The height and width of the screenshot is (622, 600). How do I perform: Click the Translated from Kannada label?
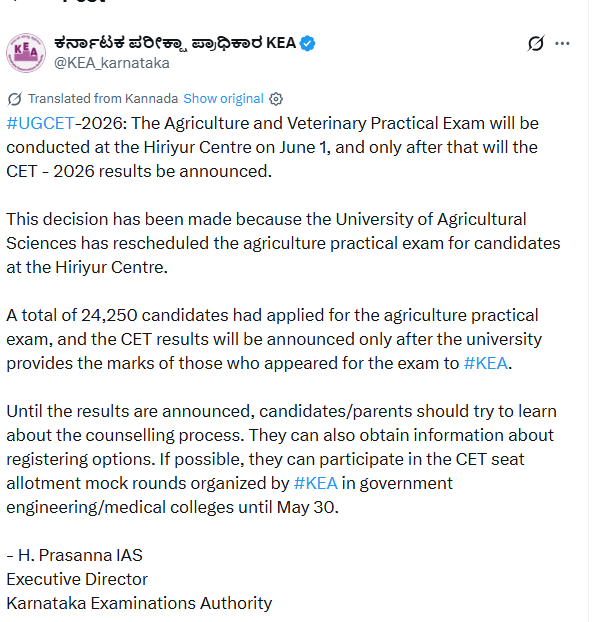coord(103,98)
